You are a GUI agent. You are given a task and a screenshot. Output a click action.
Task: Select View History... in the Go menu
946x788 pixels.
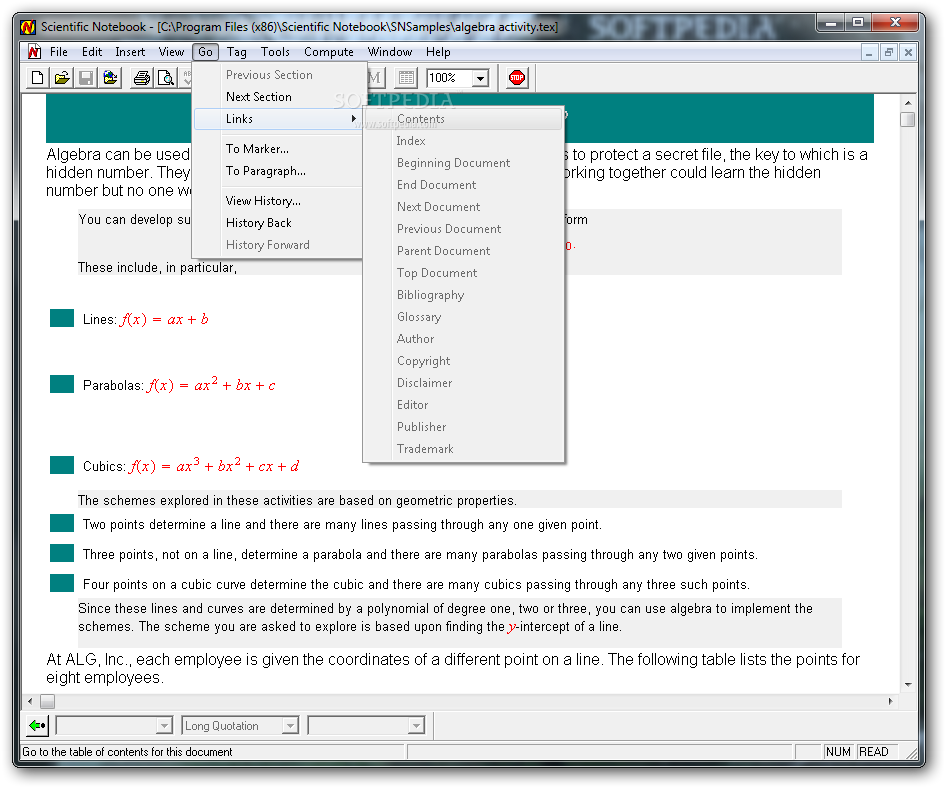click(x=278, y=201)
